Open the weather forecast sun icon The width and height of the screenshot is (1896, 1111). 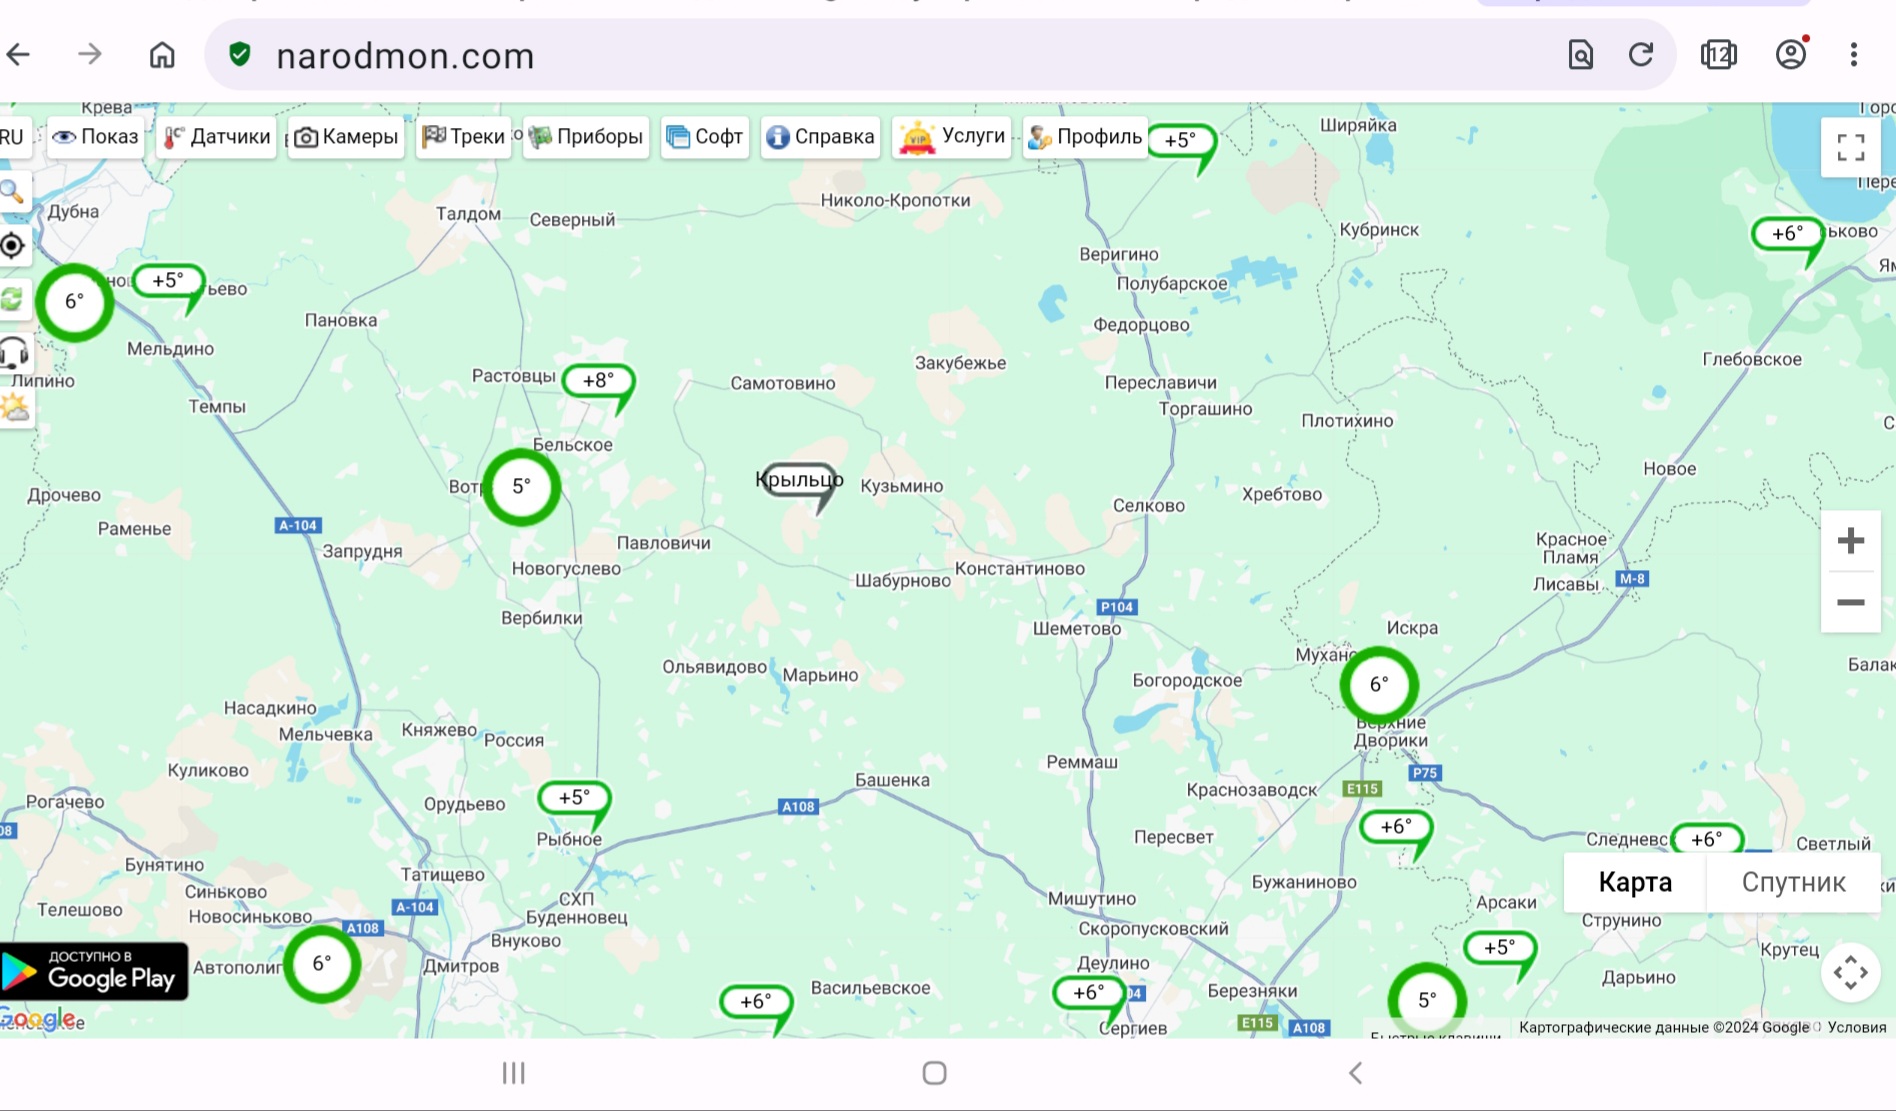[x=14, y=407]
